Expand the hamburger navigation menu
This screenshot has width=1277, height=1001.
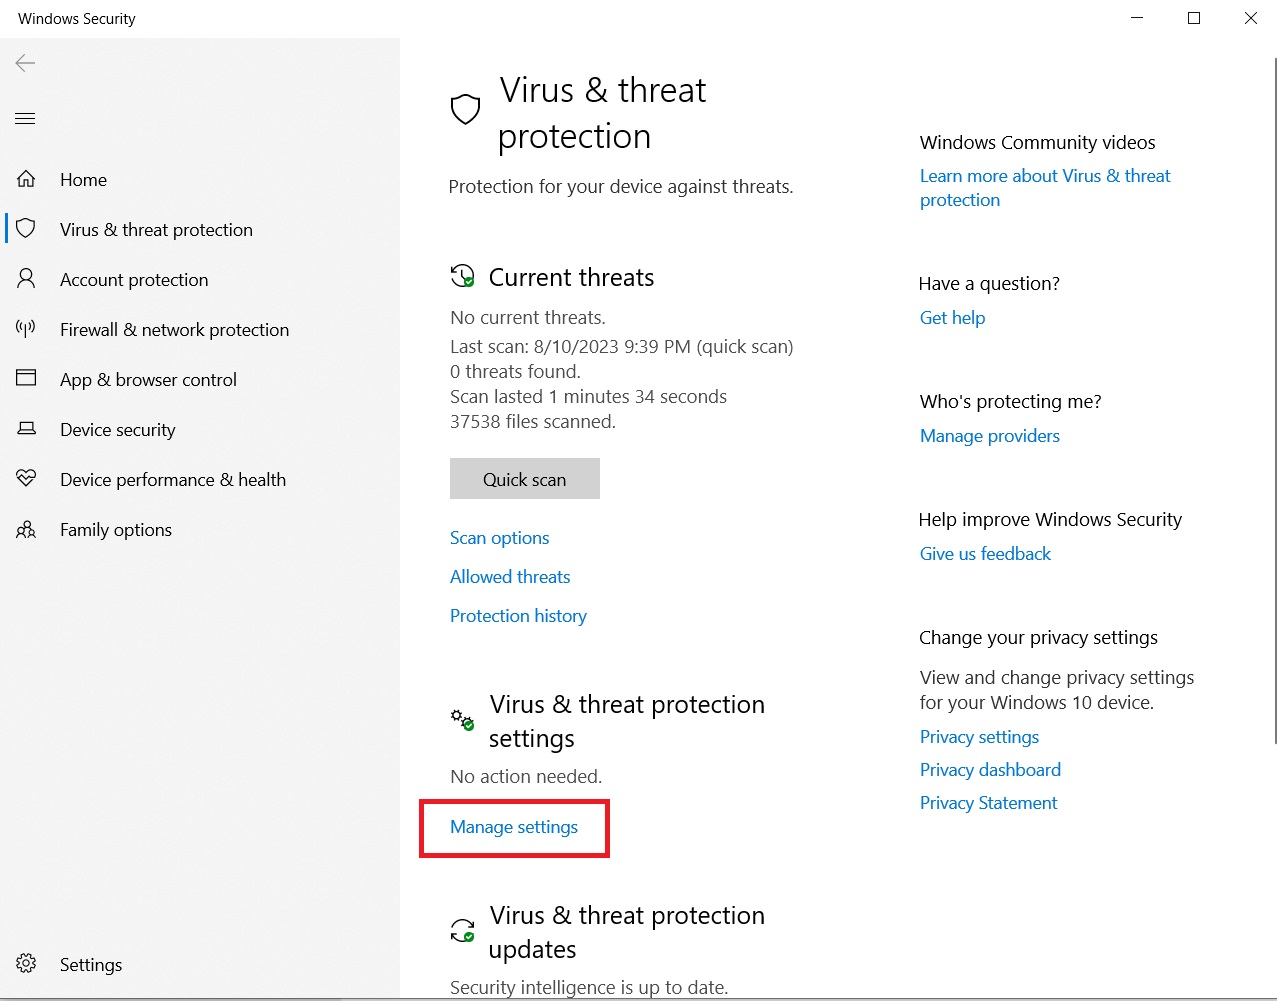point(25,118)
